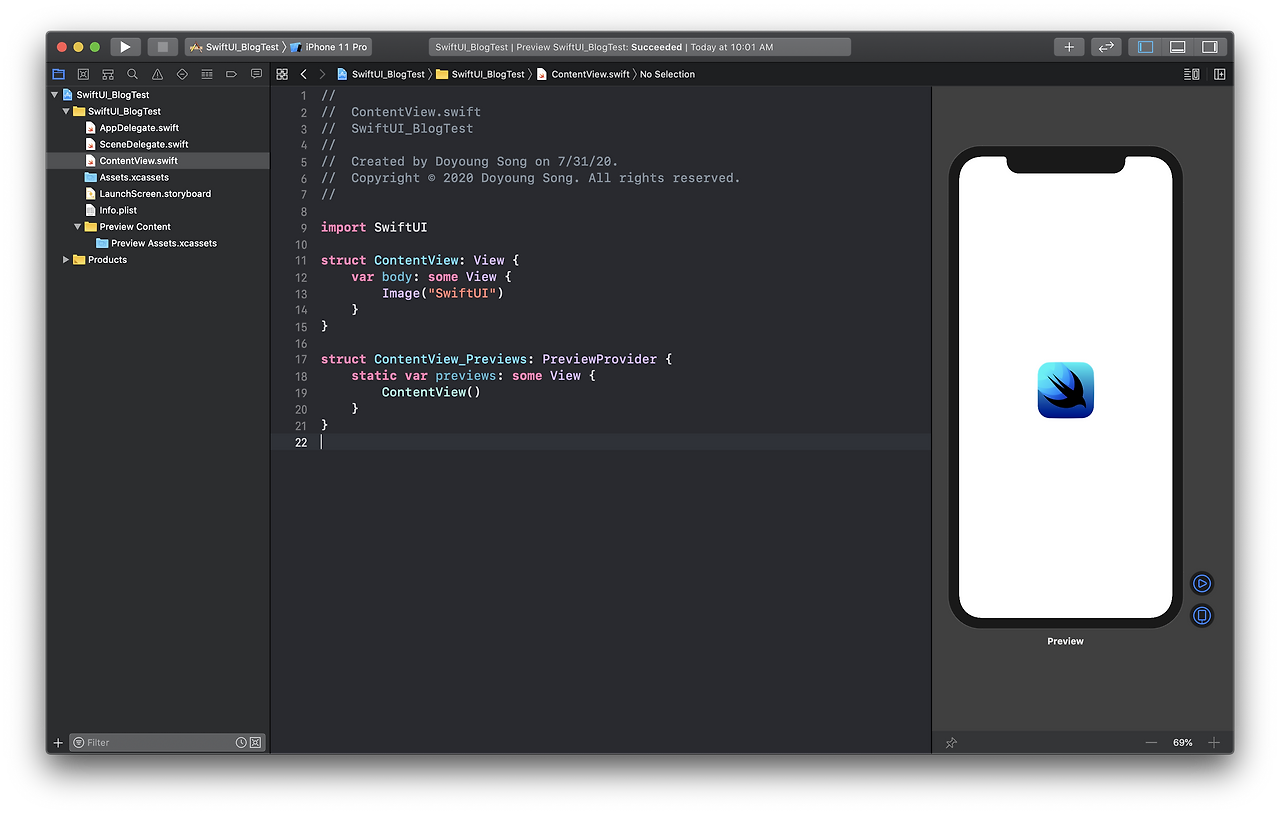This screenshot has height=815, width=1280.
Task: Choose run destination iPhone 11 Pro
Action: 331,47
